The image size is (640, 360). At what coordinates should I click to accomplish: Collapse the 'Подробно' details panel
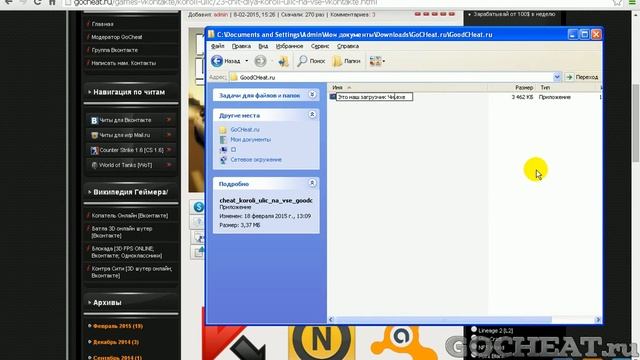tap(312, 183)
